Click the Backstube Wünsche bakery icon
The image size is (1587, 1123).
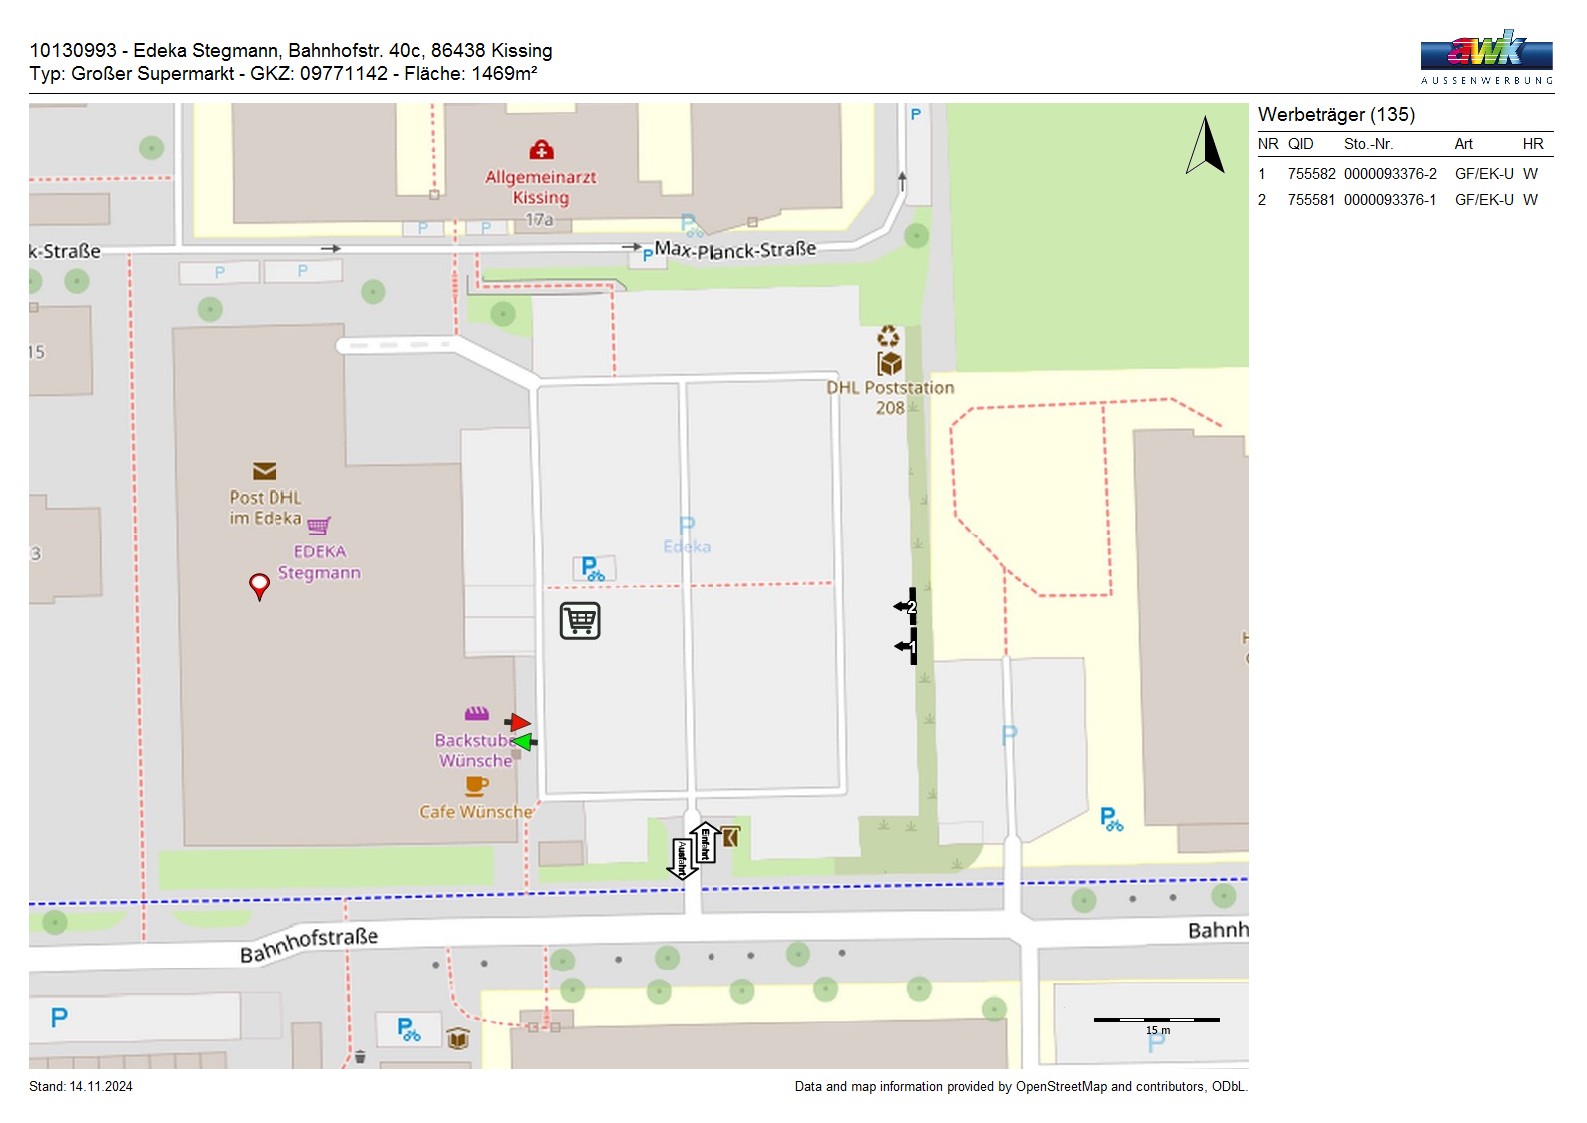click(x=477, y=714)
